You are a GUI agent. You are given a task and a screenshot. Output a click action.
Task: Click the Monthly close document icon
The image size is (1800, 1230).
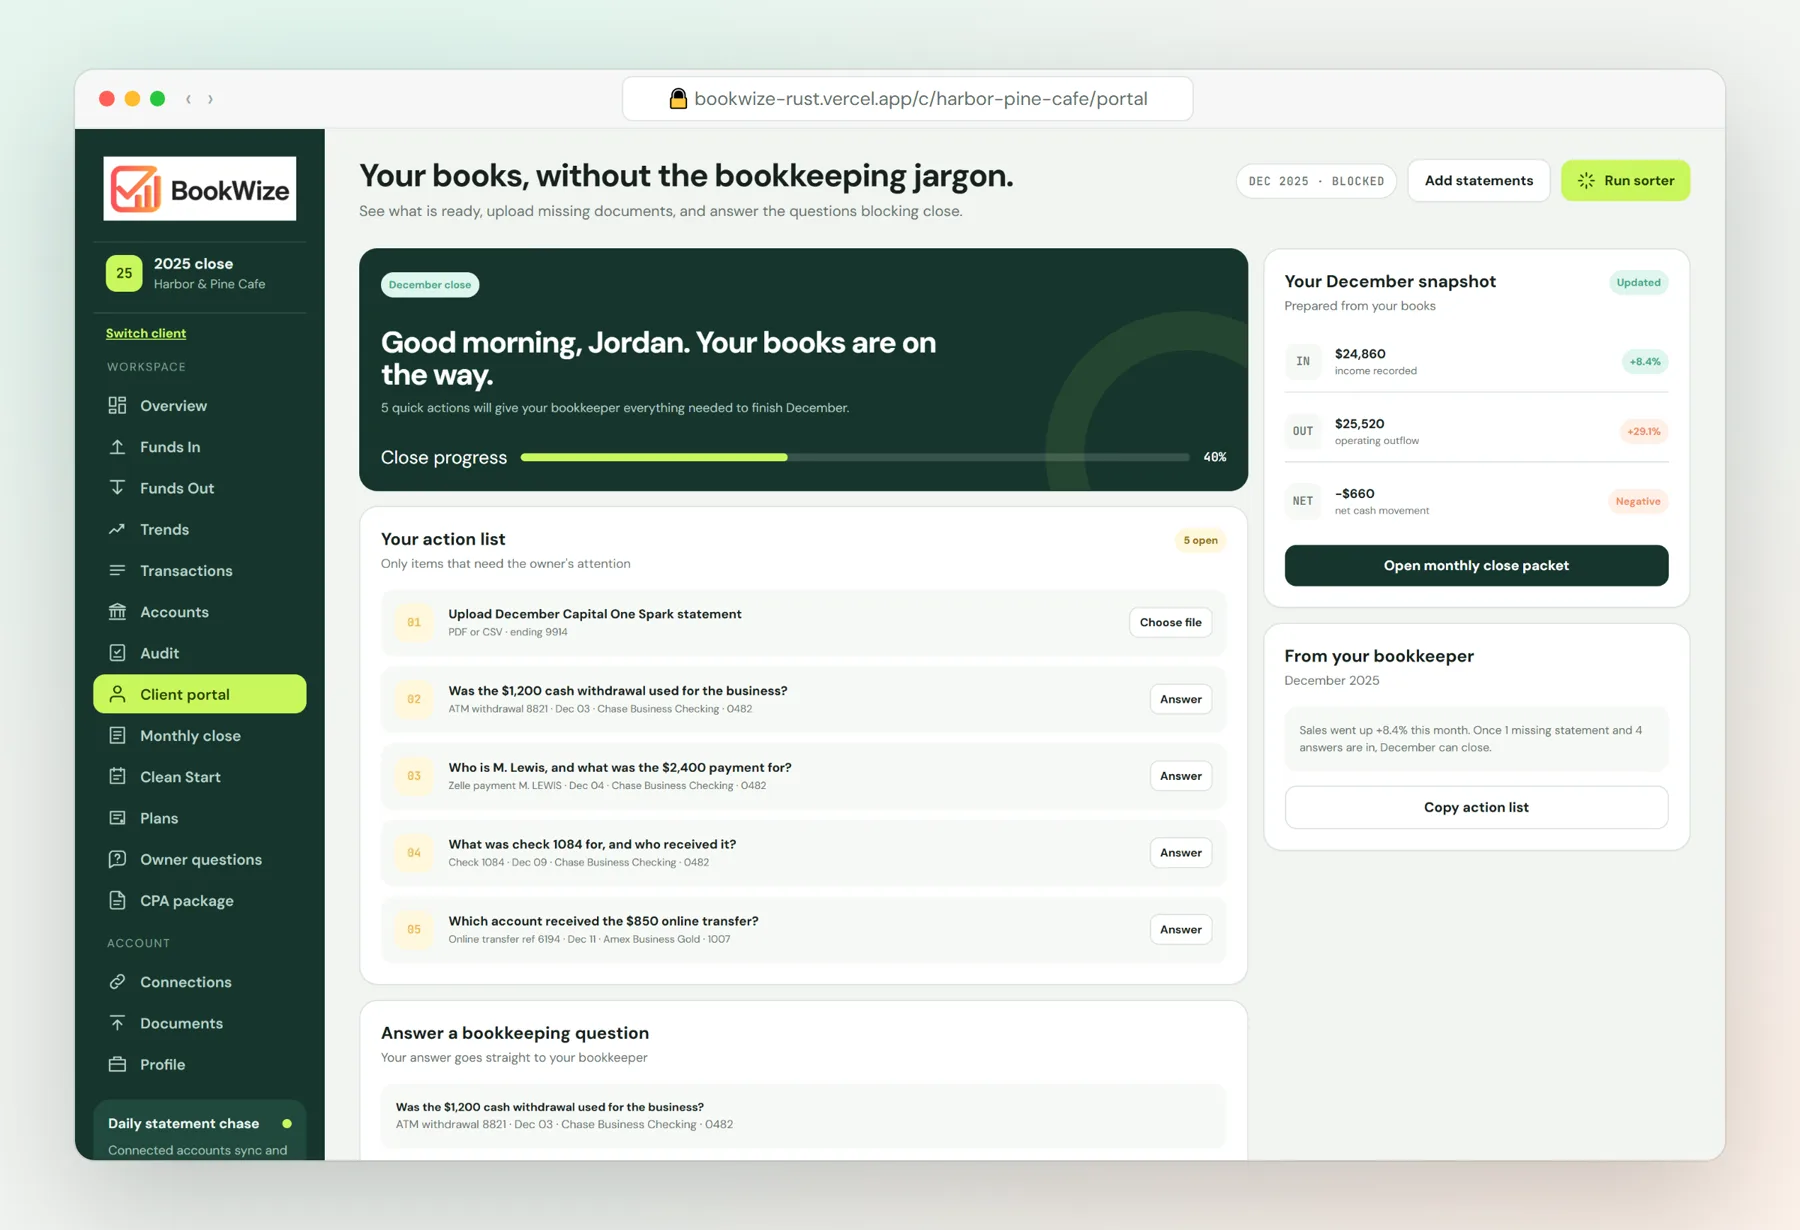tap(117, 735)
